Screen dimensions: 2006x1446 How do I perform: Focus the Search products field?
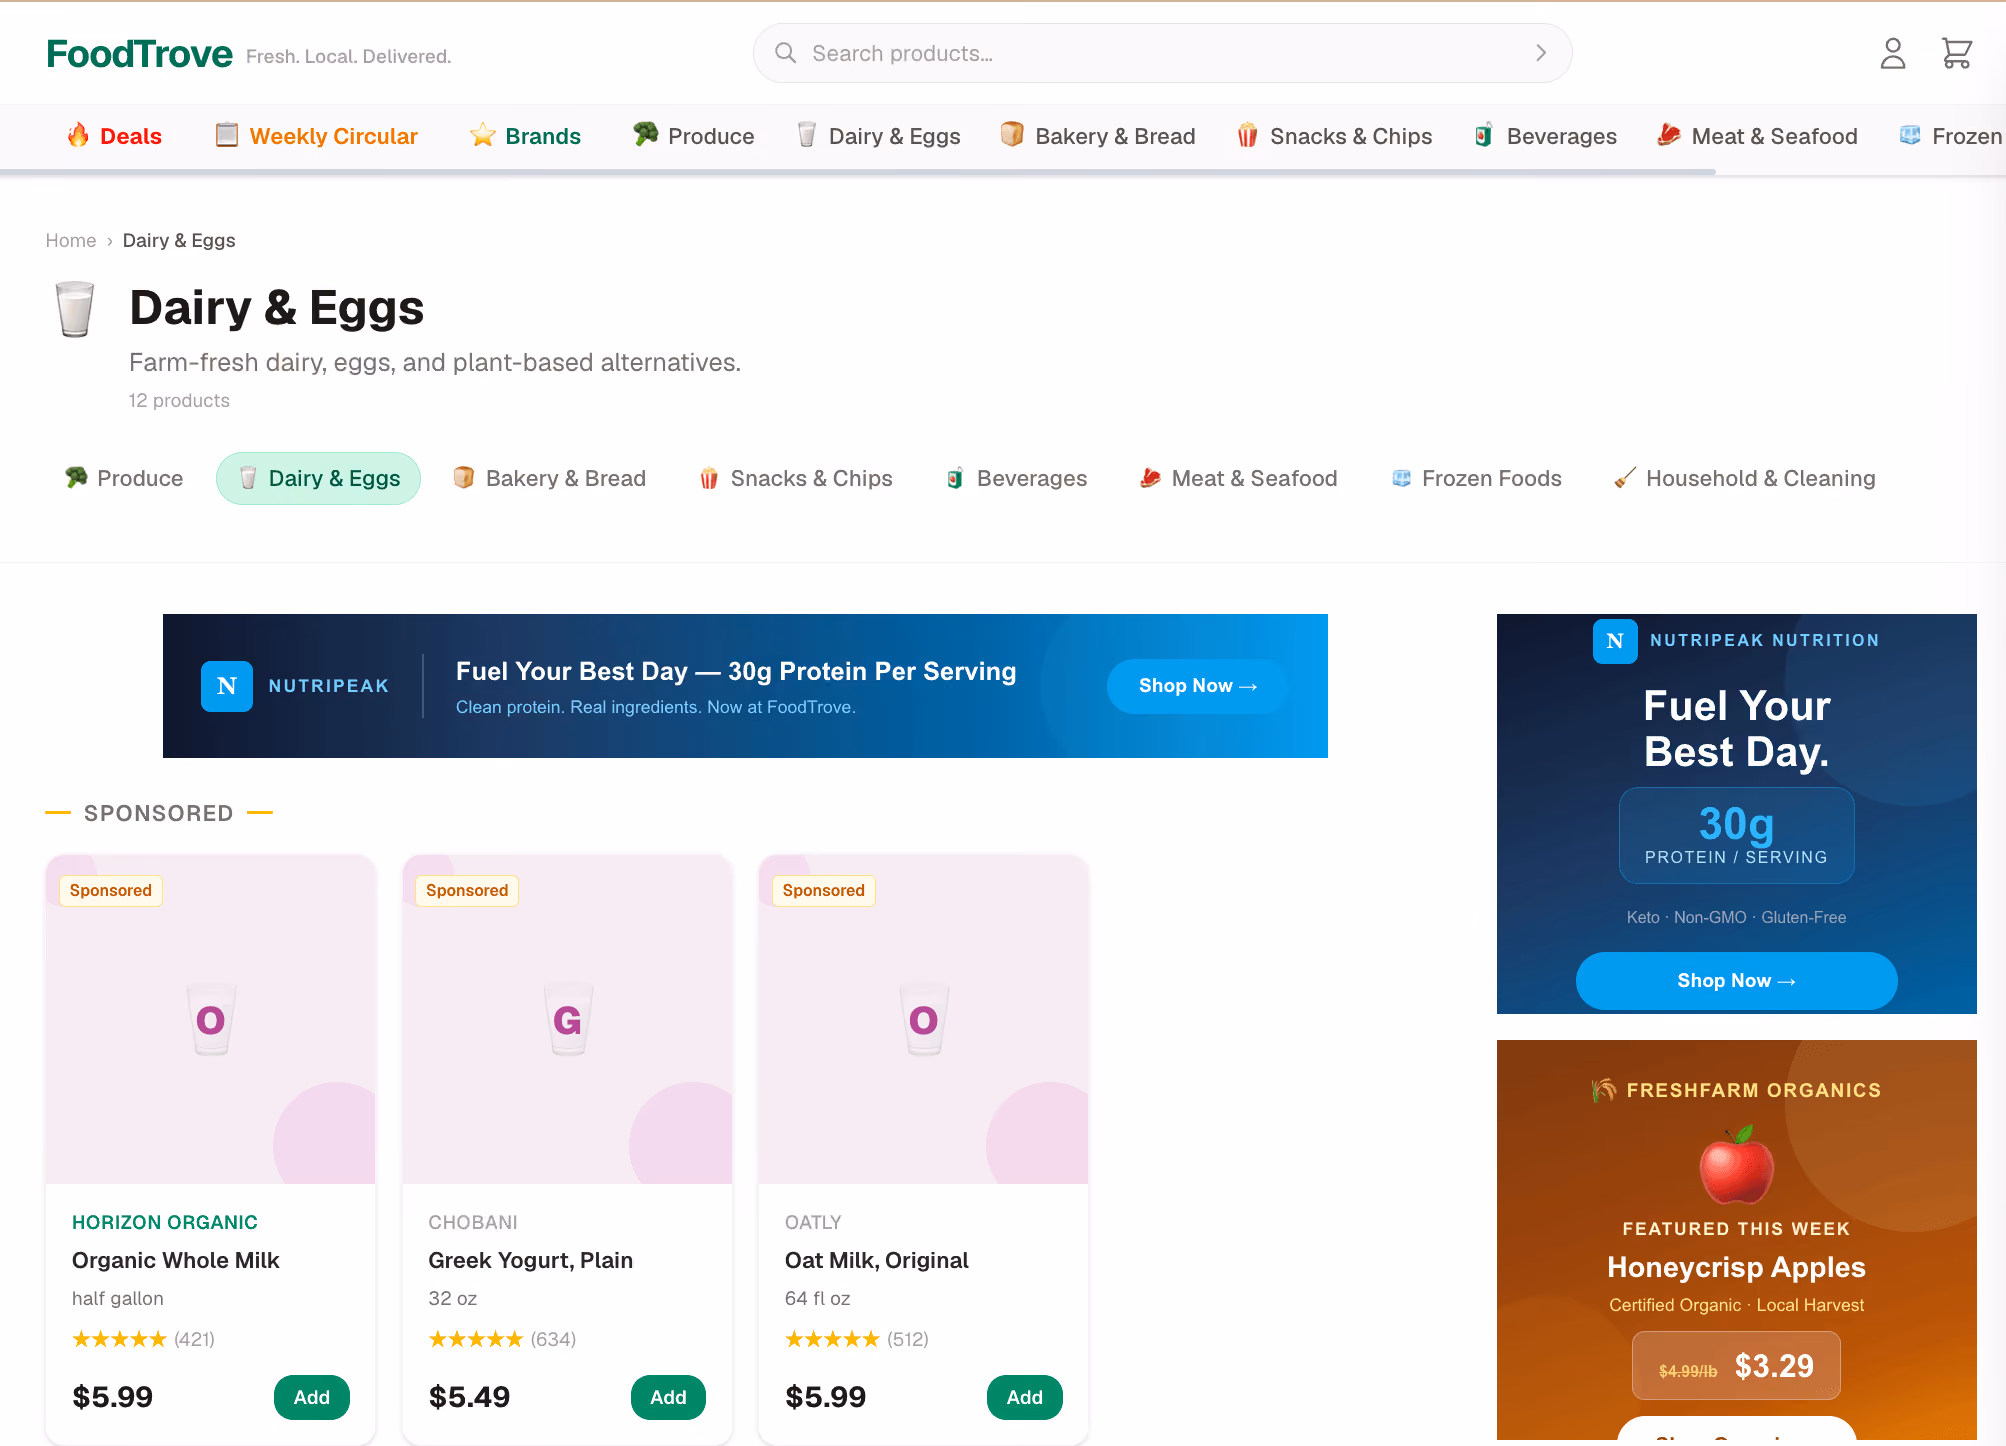click(x=1162, y=53)
